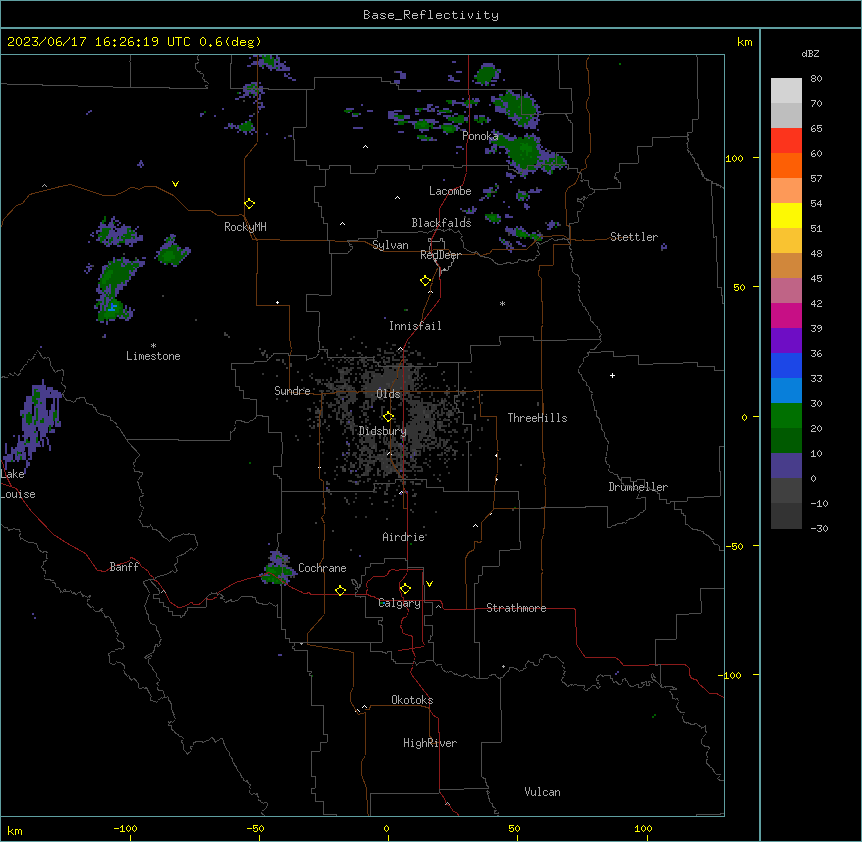Select the purple 39 dBZ legend swatch
Viewport: 862px width, 842px height.
pyautogui.click(x=786, y=341)
